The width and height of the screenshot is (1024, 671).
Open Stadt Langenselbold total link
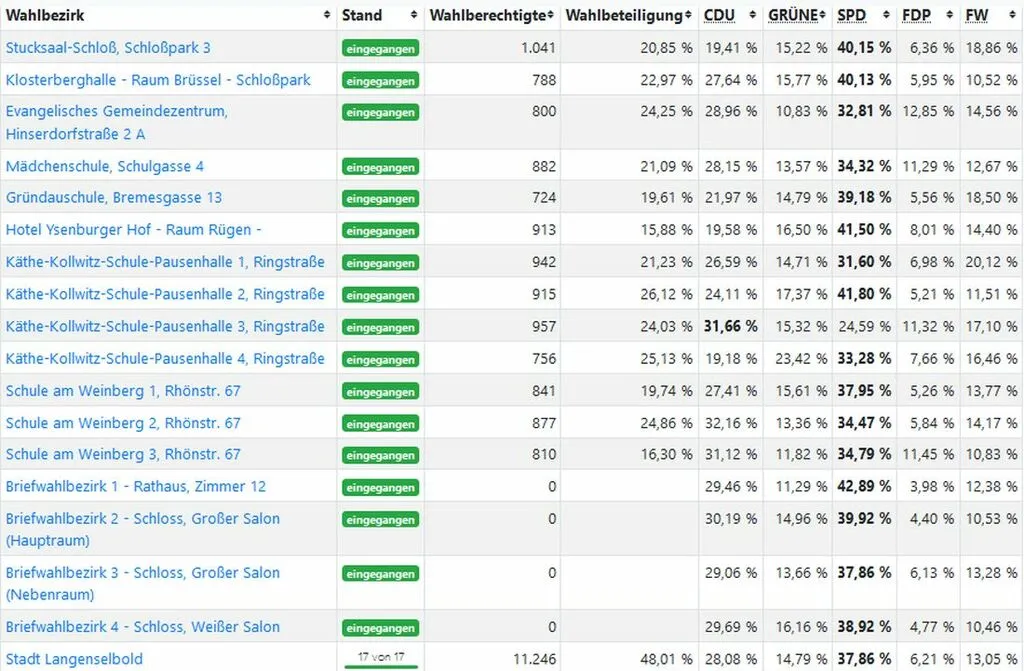pyautogui.click(x=74, y=659)
